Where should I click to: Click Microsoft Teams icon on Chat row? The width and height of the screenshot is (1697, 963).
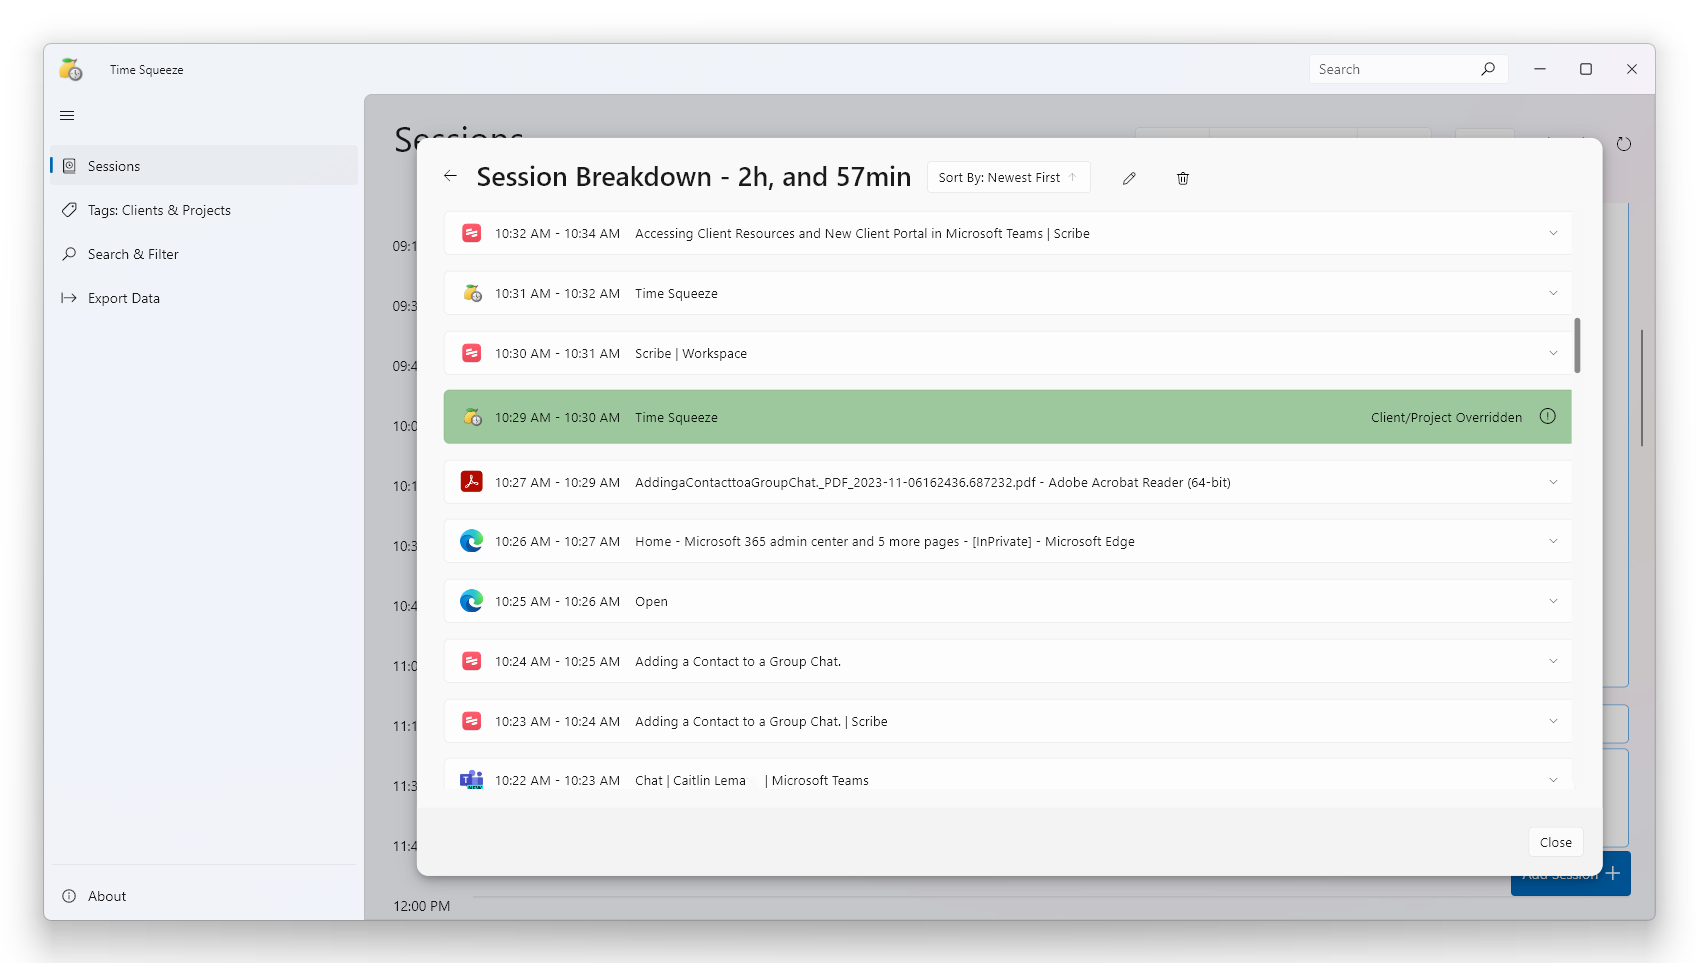[x=471, y=780]
